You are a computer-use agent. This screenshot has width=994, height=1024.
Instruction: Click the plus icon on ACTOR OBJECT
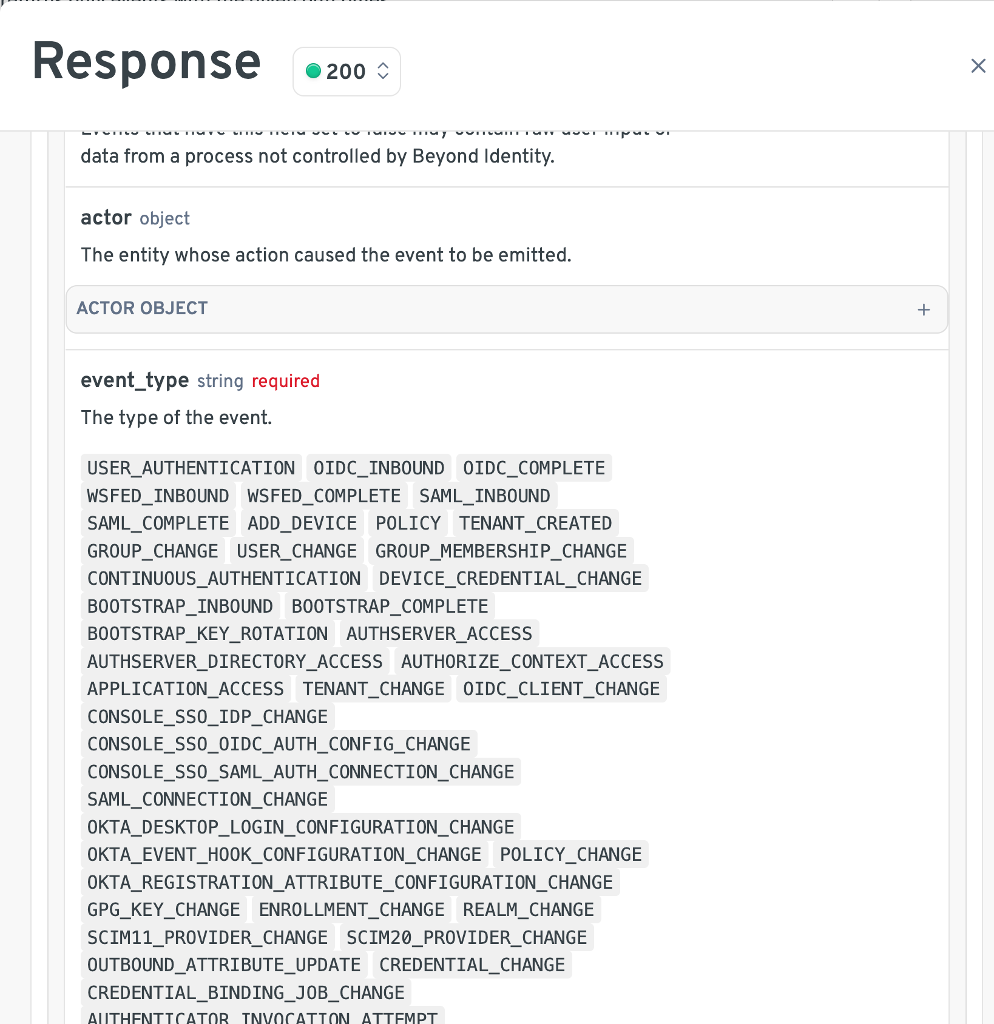coord(924,310)
